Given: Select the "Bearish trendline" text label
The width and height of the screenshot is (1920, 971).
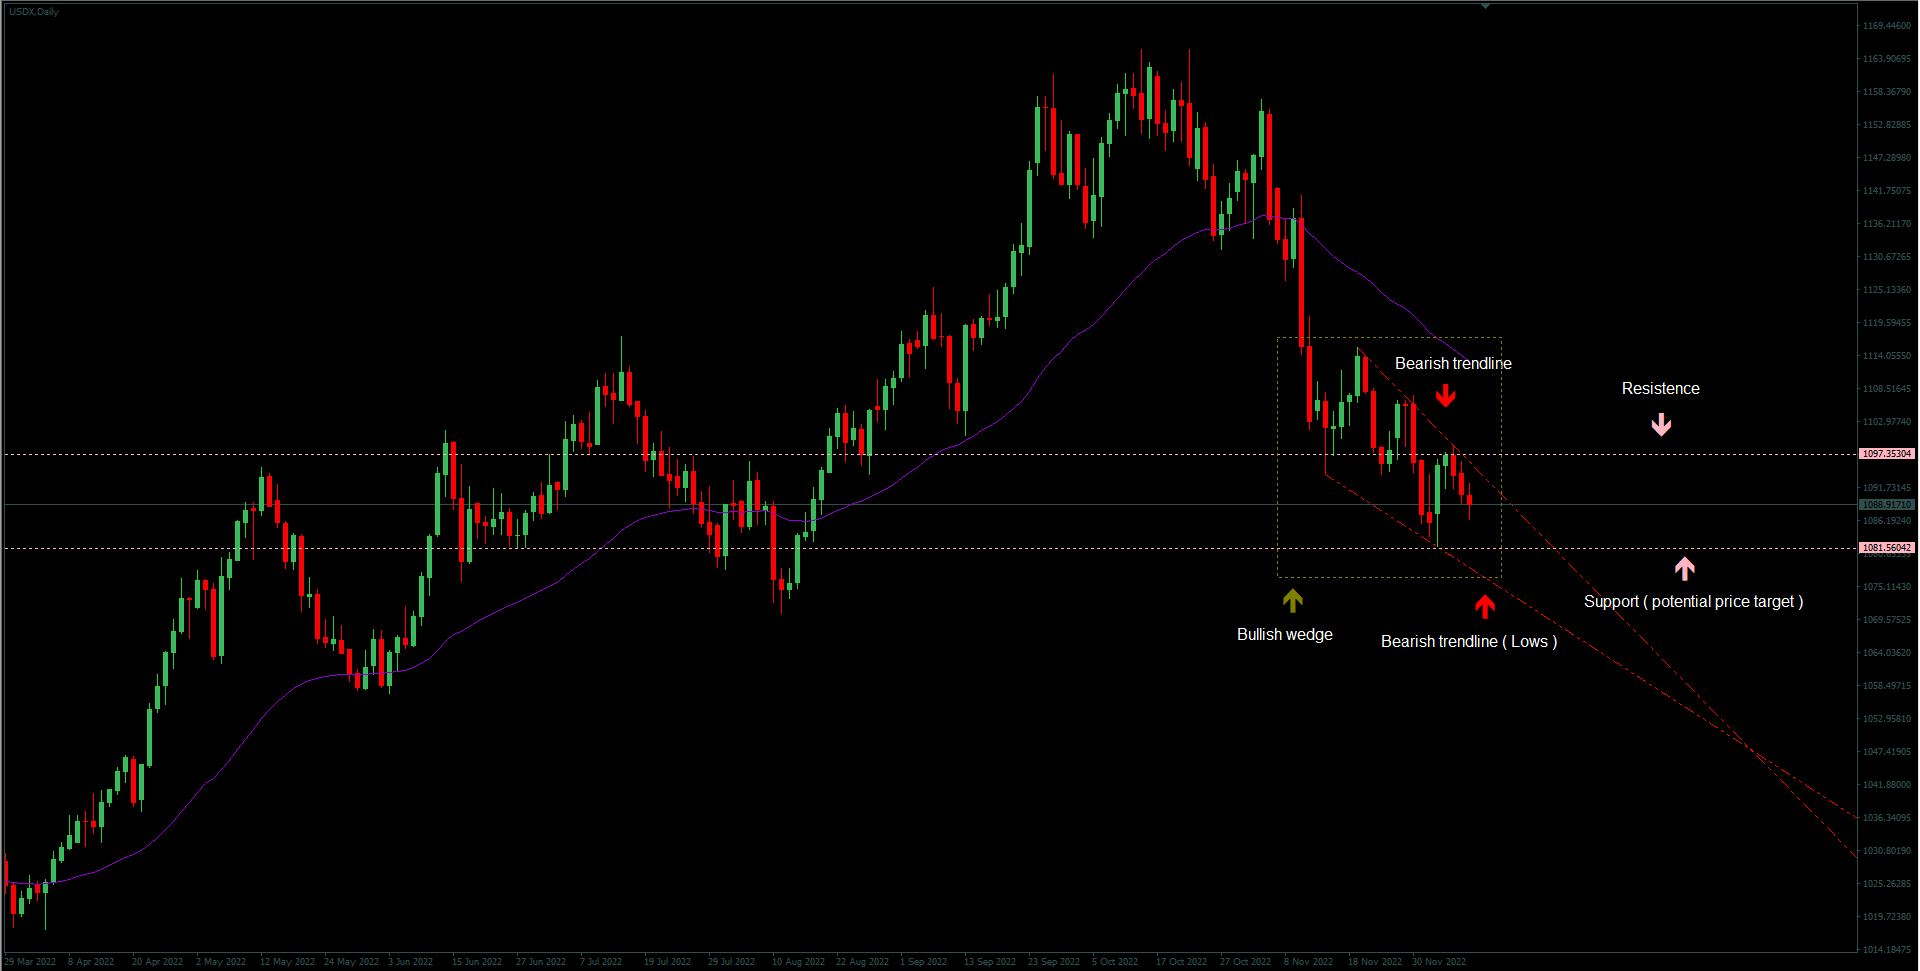Looking at the screenshot, I should click(x=1453, y=364).
